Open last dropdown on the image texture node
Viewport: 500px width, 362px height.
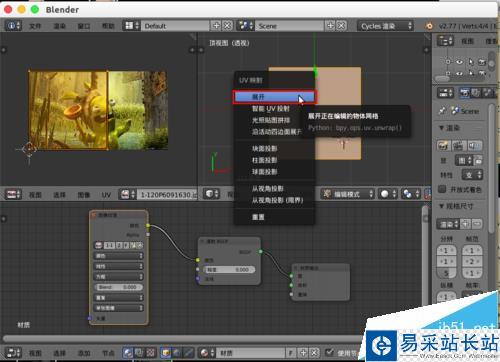pyautogui.click(x=119, y=308)
